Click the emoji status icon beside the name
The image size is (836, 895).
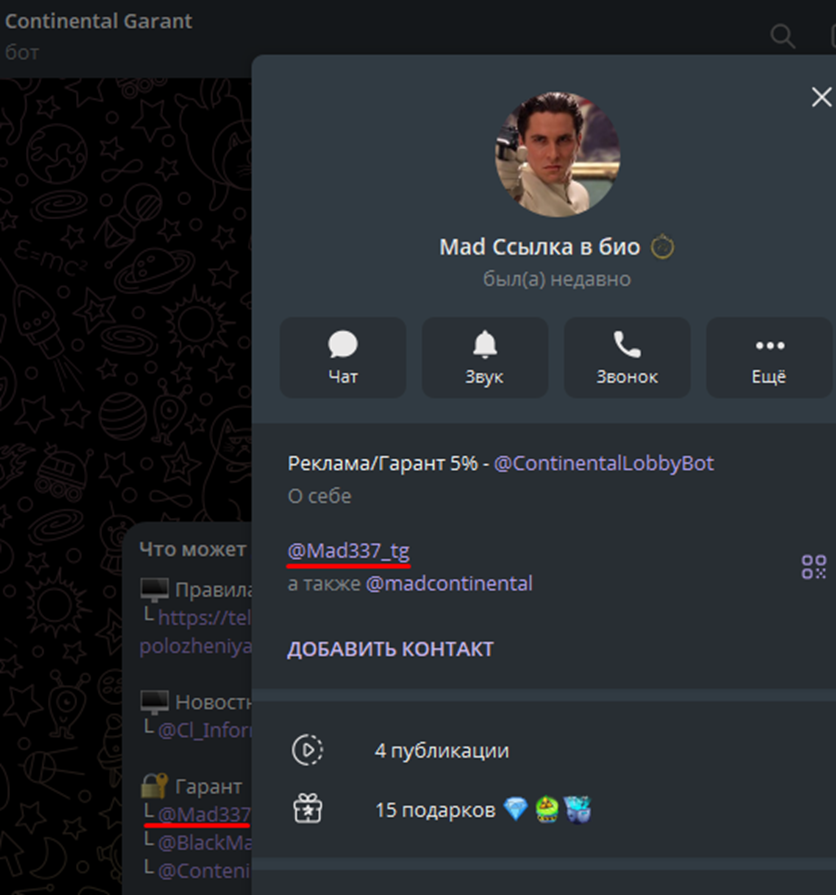(662, 246)
